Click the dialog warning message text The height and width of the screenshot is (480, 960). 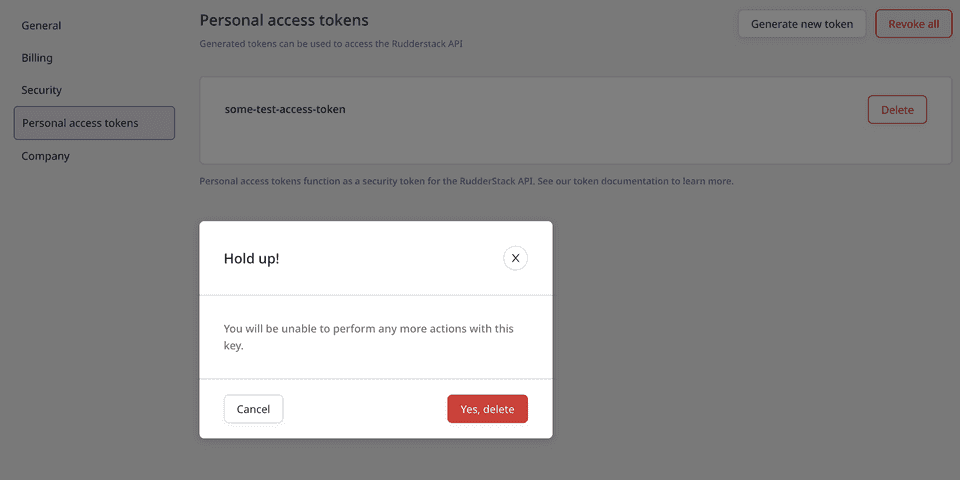[370, 337]
